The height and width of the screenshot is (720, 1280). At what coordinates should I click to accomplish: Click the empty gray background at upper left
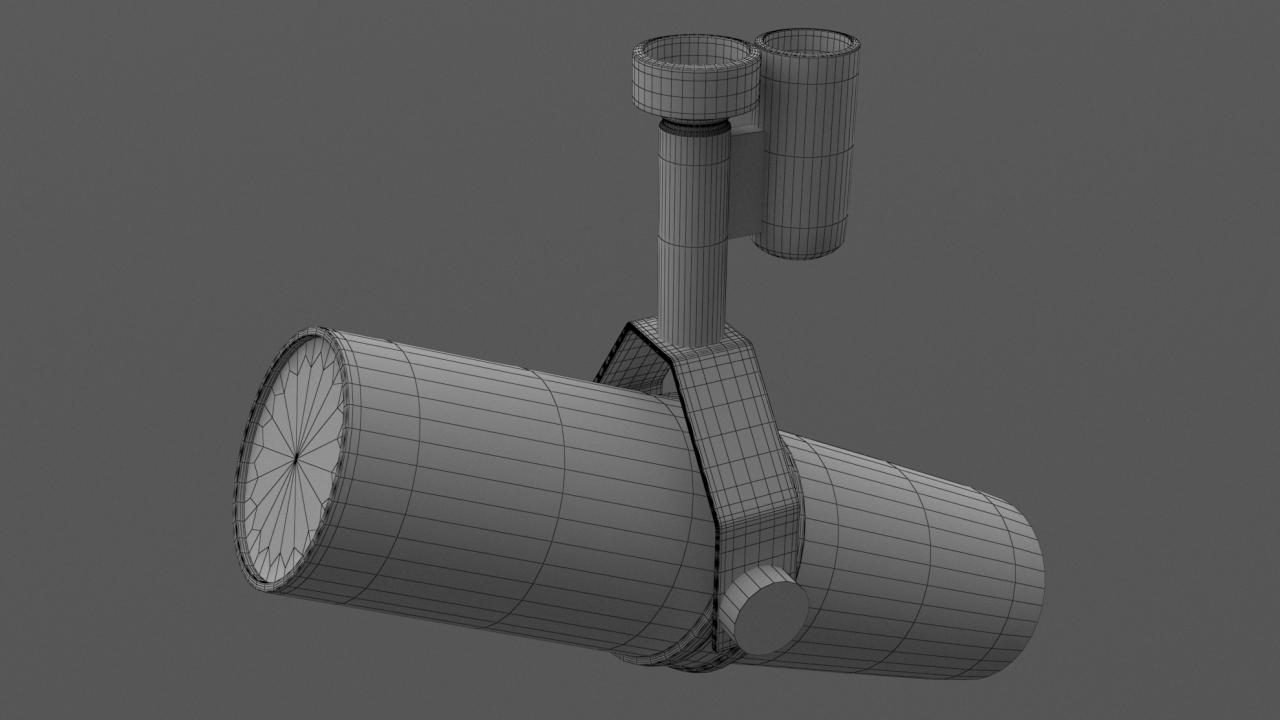point(150,120)
